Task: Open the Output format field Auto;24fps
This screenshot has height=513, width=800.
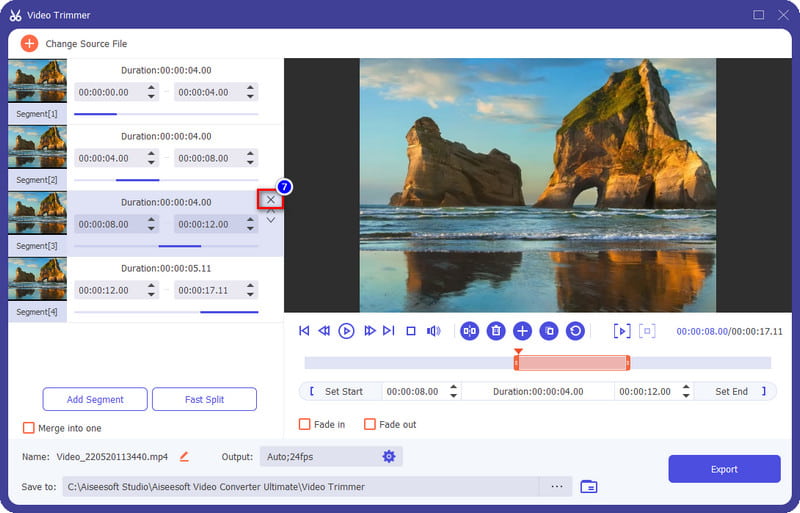Action: (318, 457)
